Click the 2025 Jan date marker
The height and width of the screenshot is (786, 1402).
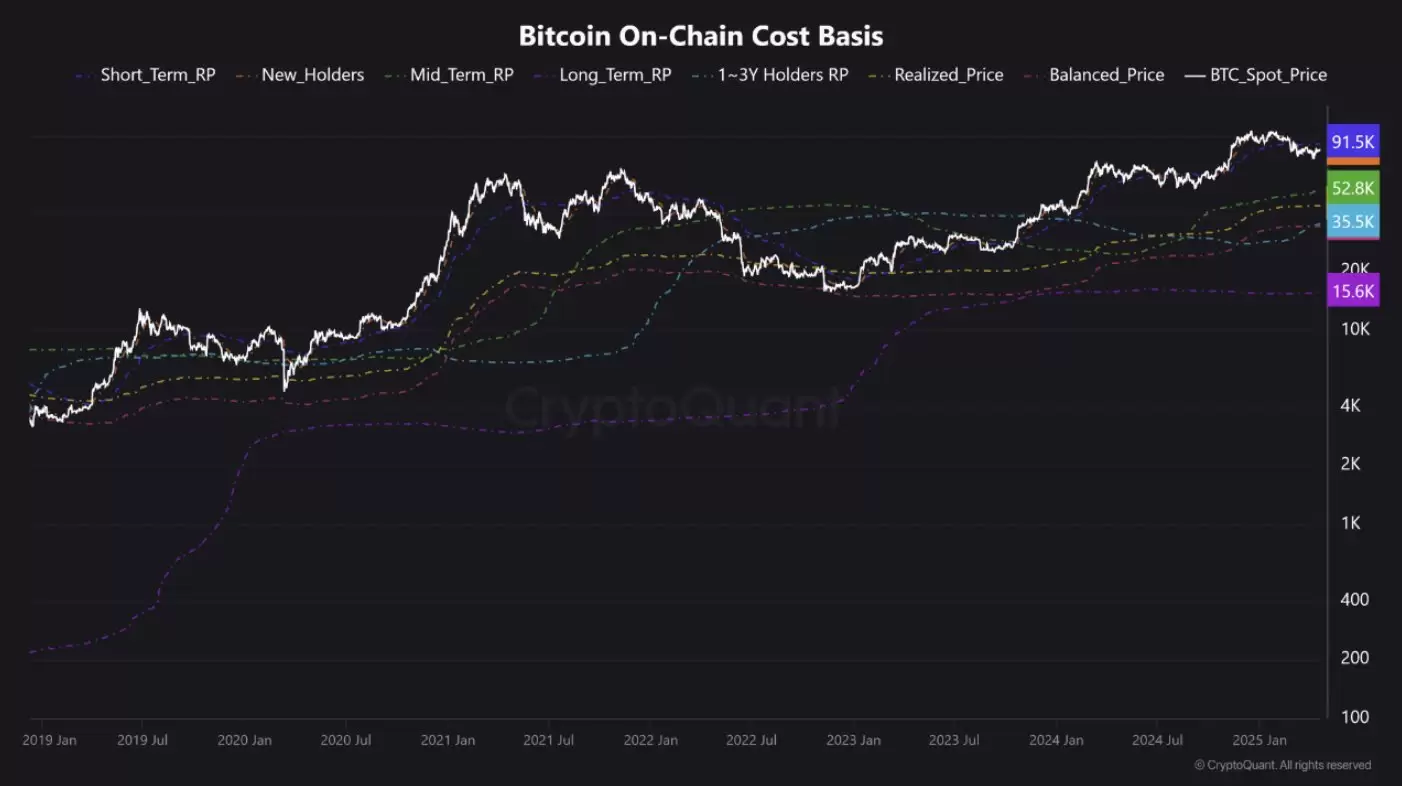coord(1258,741)
